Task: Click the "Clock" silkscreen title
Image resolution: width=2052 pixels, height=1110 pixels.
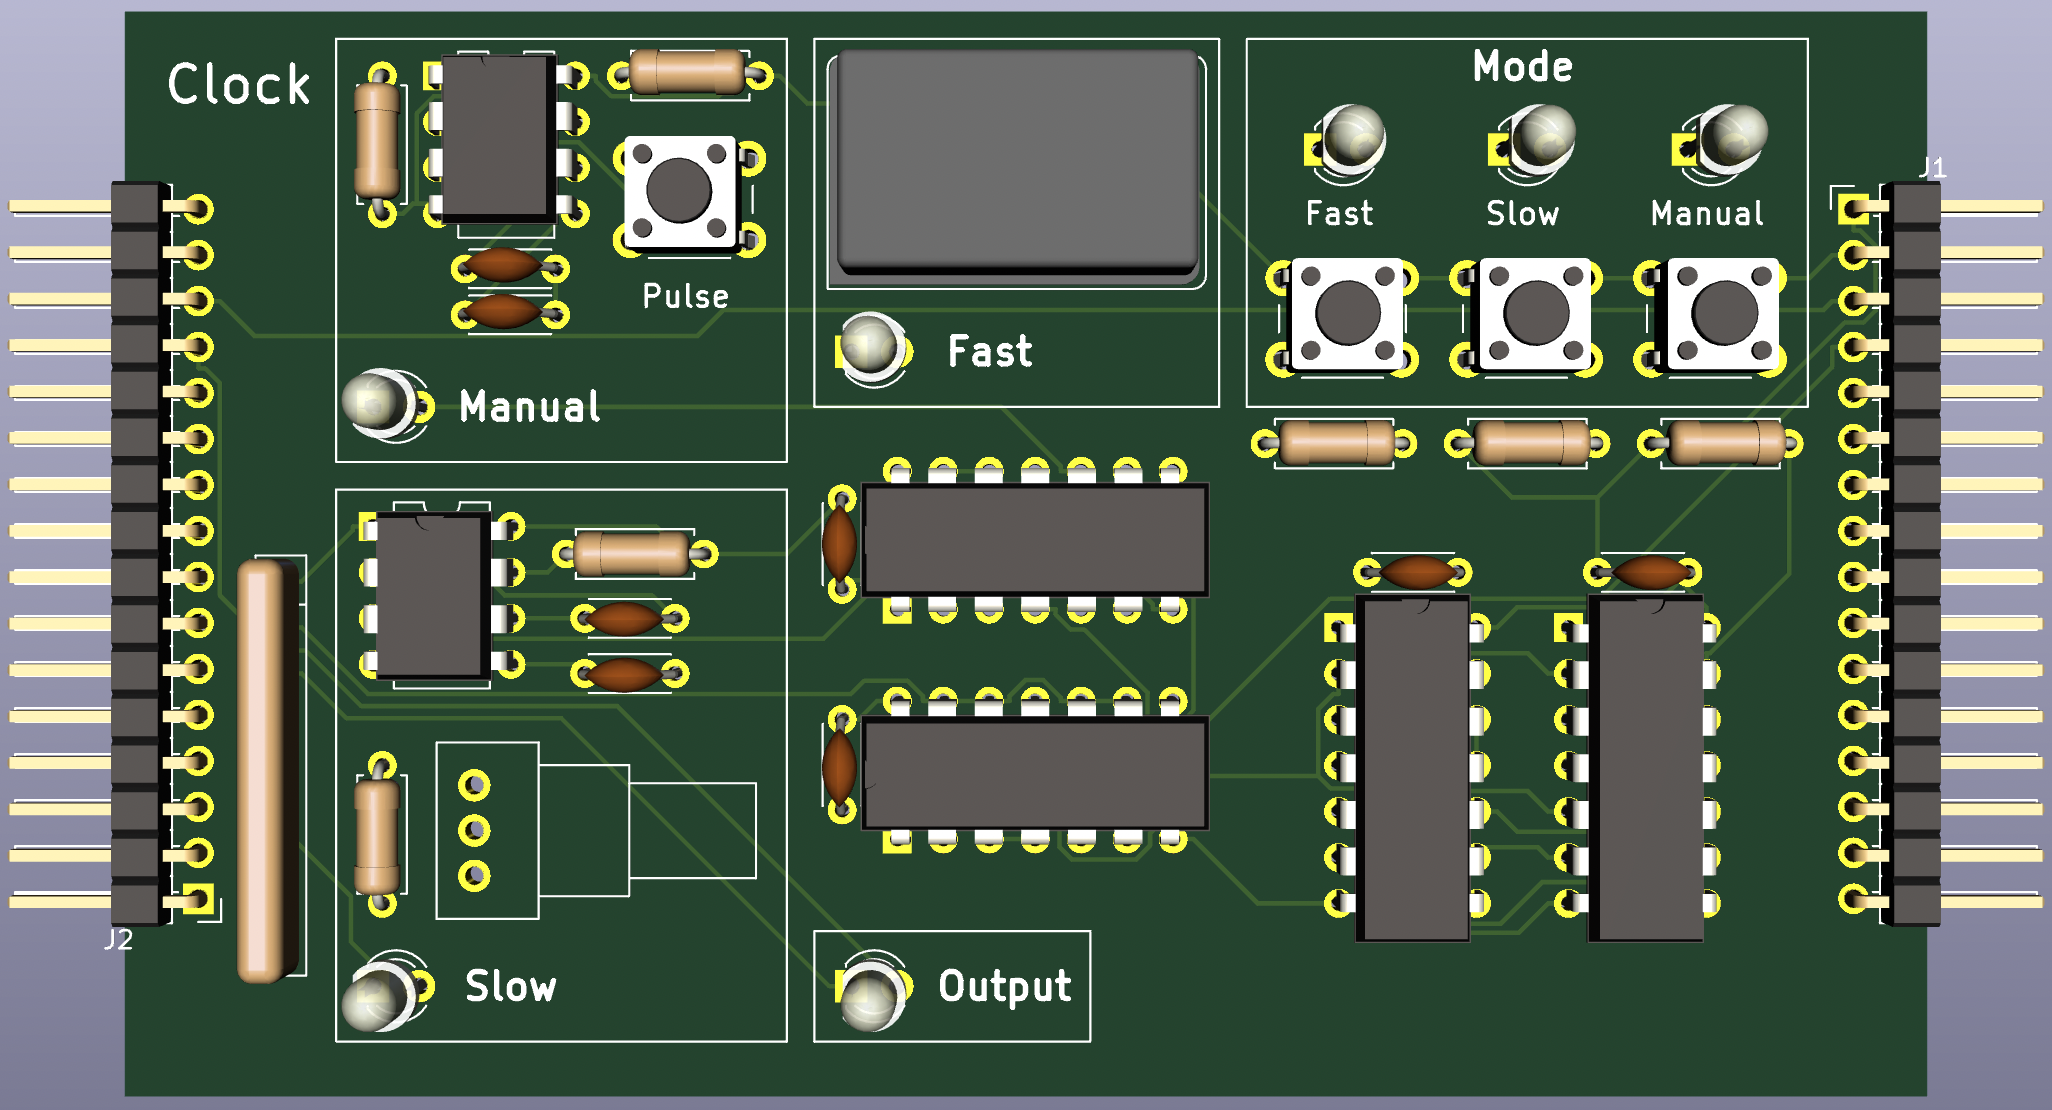Action: tap(239, 84)
